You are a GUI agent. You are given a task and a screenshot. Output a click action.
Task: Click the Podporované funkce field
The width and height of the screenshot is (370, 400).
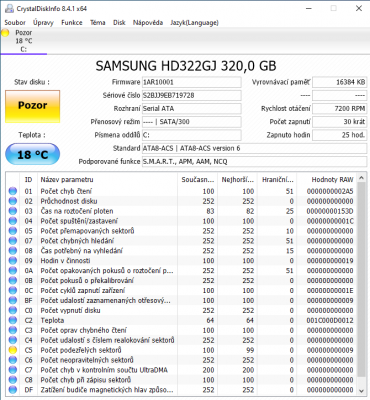pyautogui.click(x=254, y=162)
